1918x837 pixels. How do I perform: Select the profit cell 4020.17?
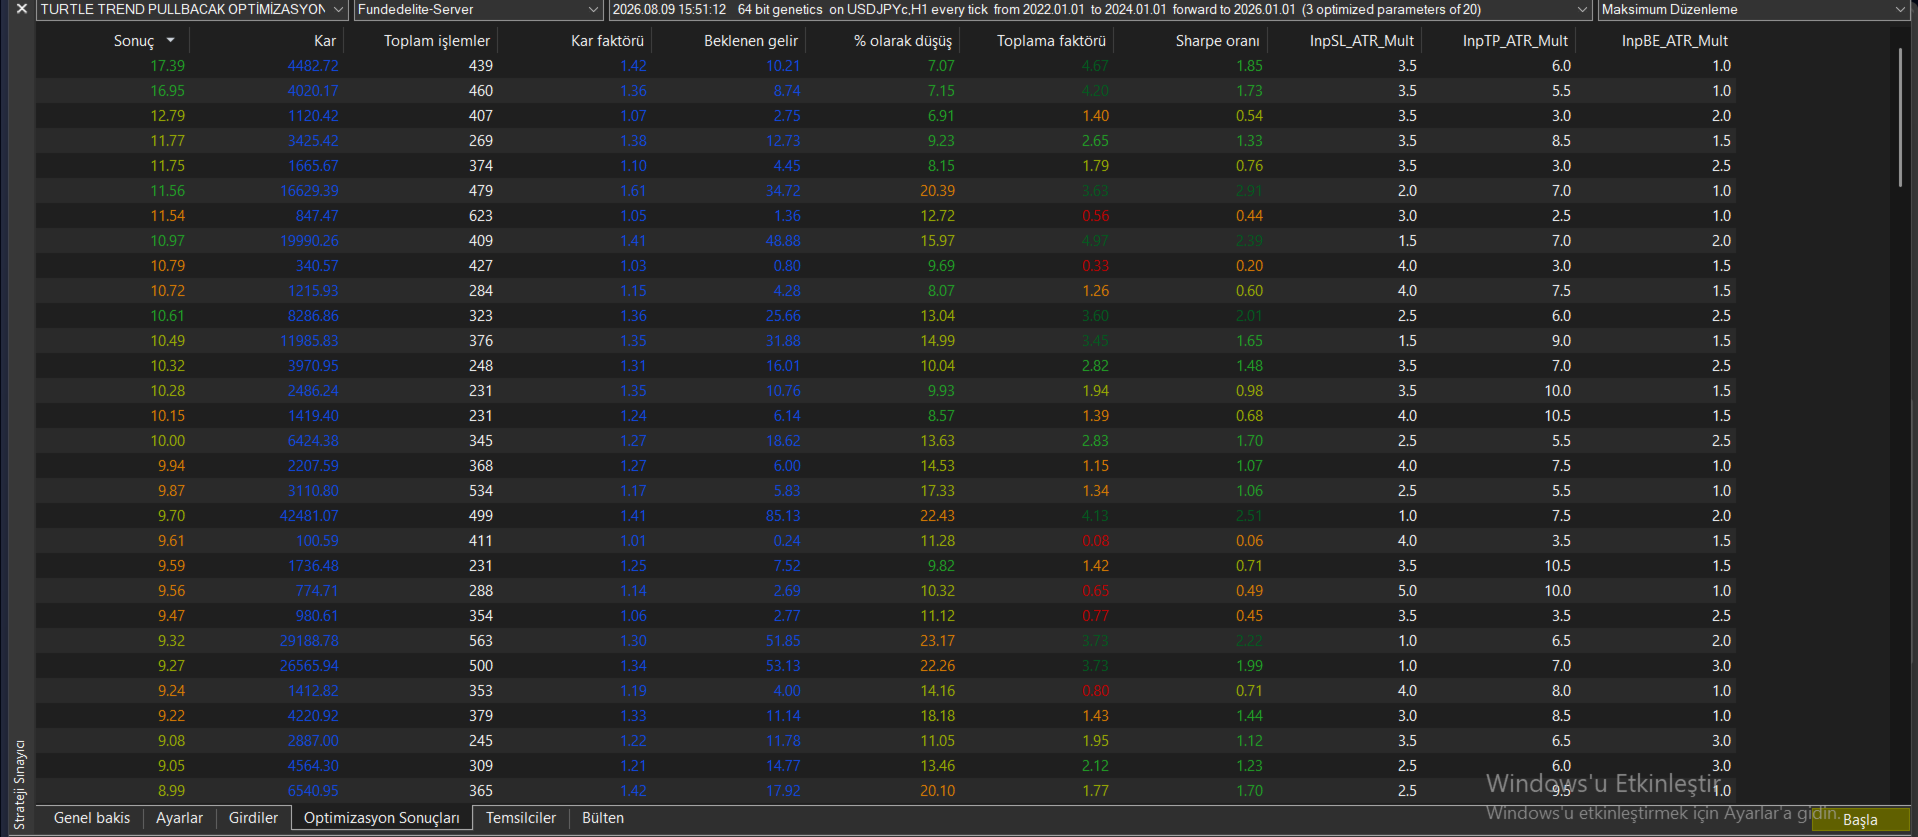[x=313, y=91]
